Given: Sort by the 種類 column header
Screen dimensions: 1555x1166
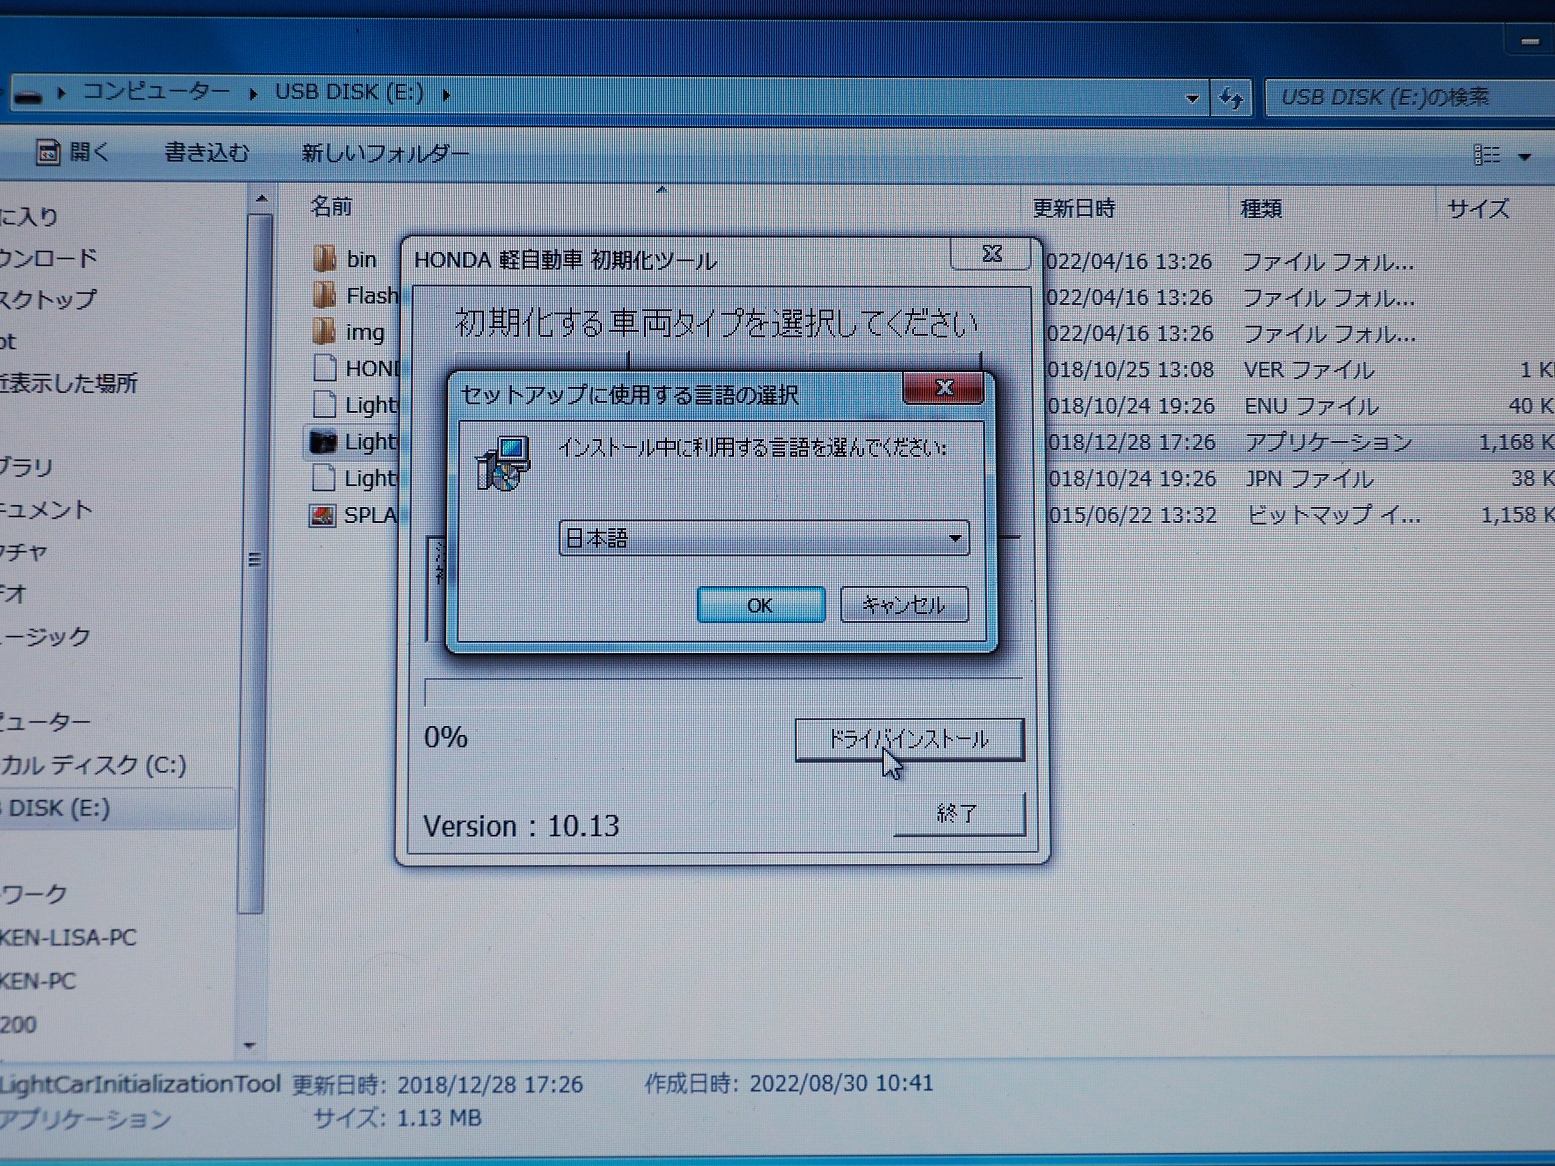Looking at the screenshot, I should click(x=1261, y=209).
